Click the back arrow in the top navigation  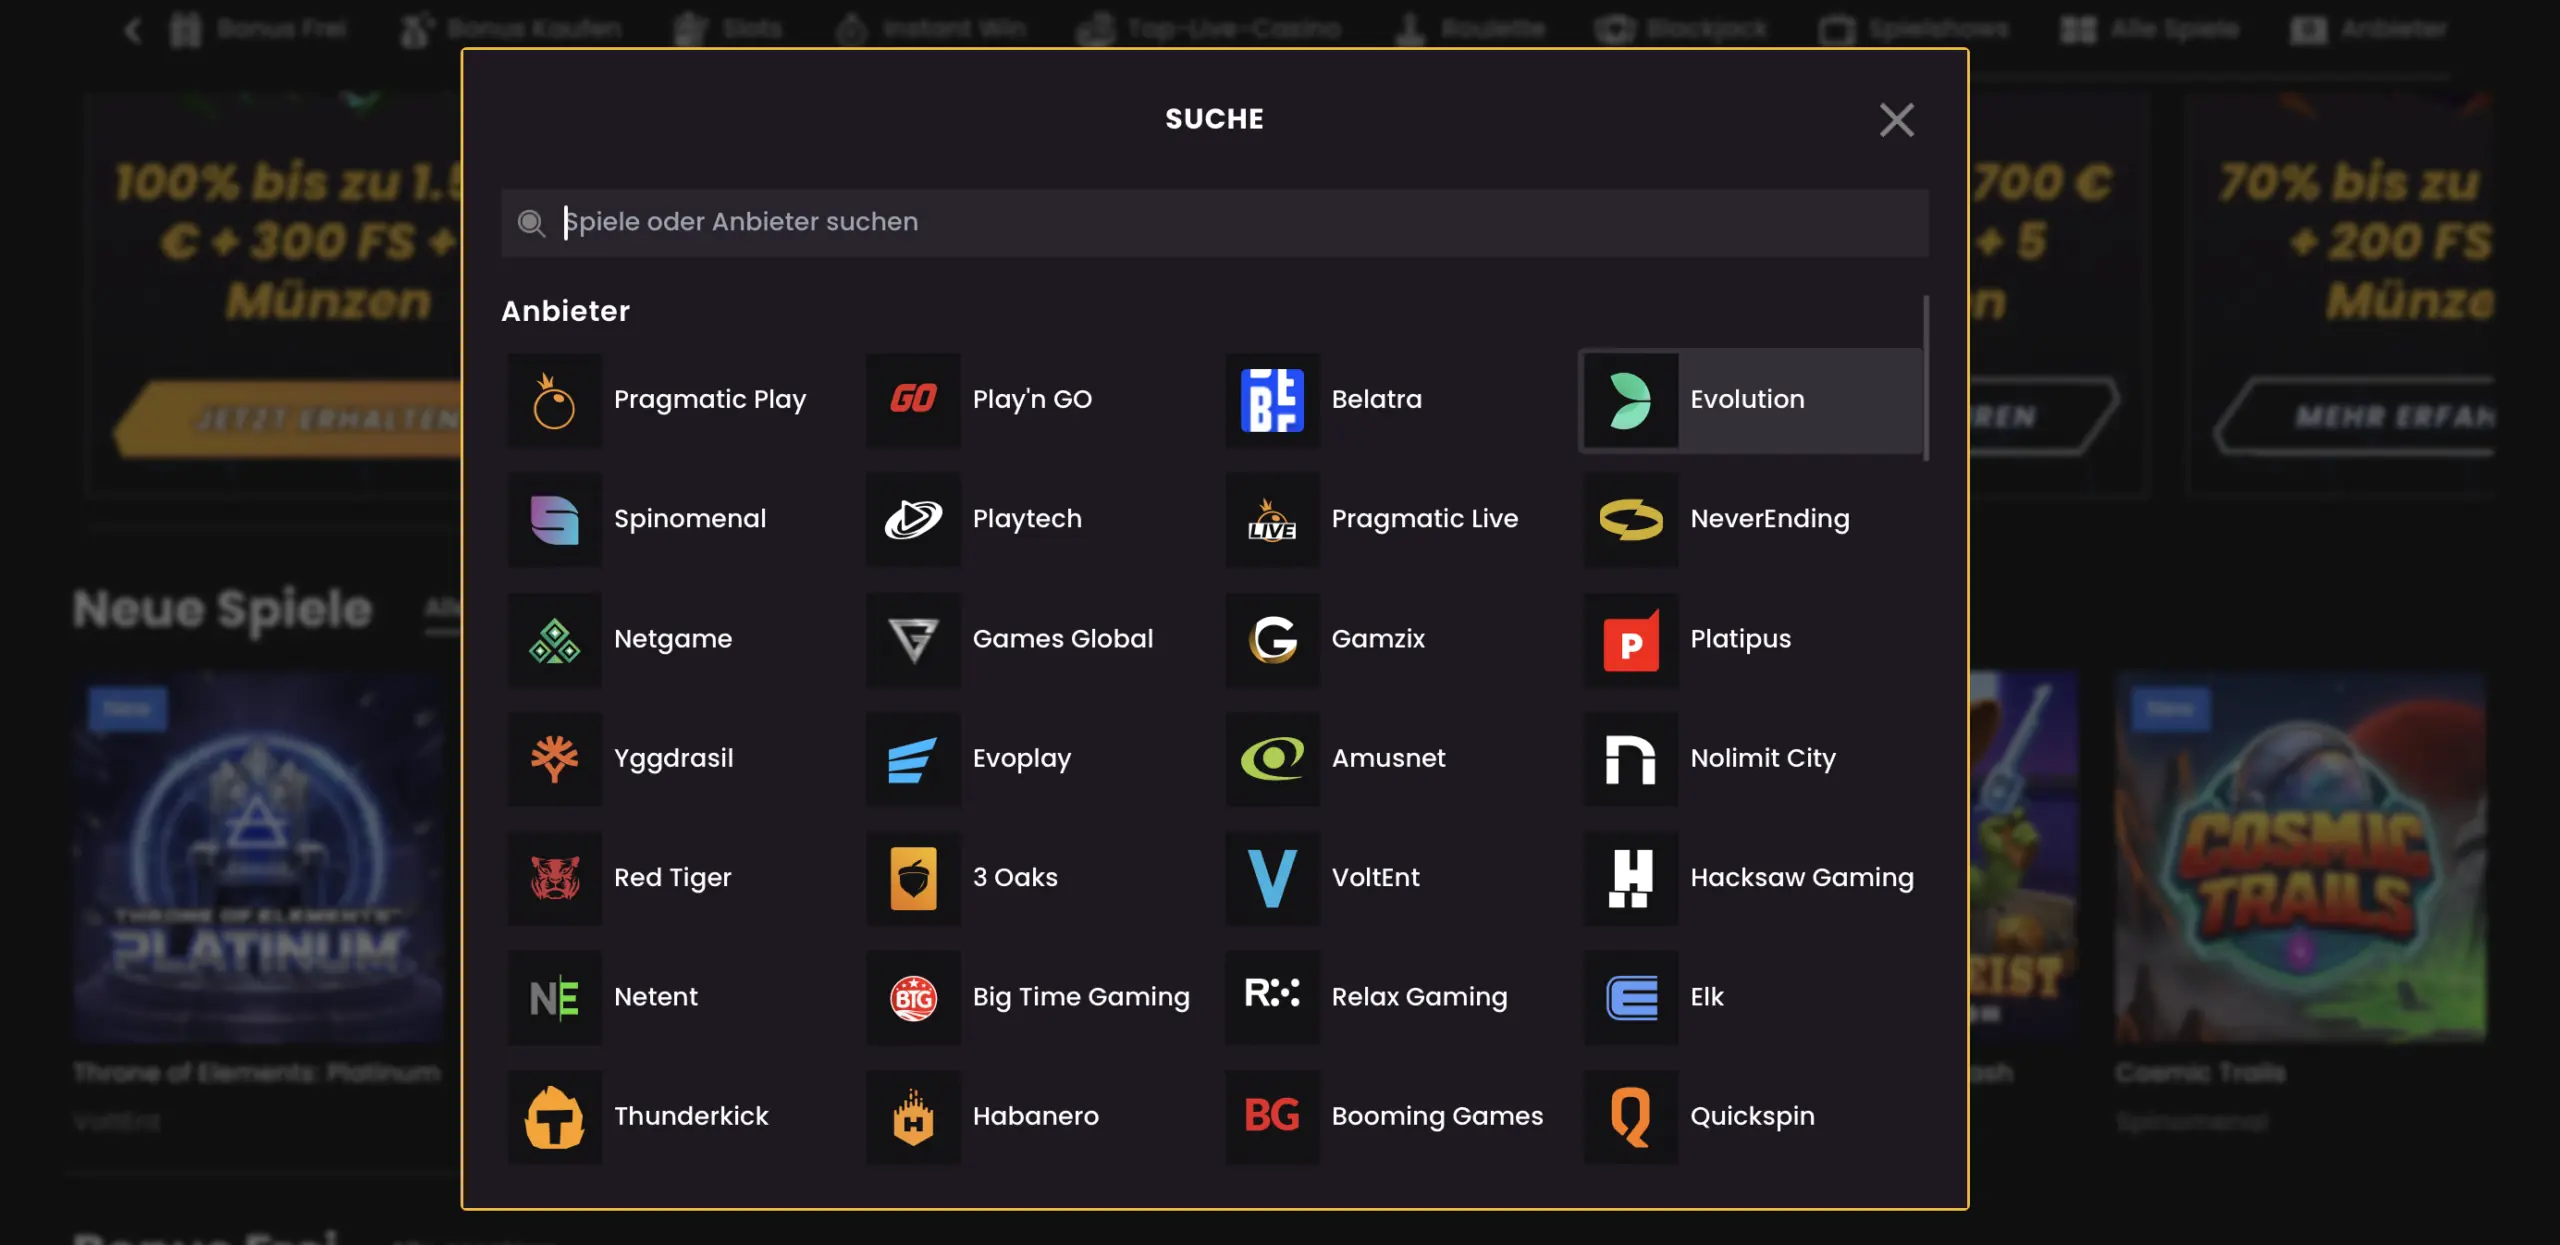(132, 30)
